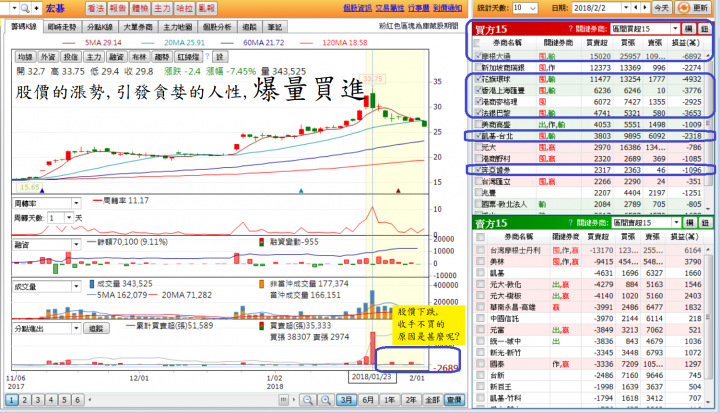This screenshot has height=413, width=720.
Task: Zoom in chart with plus magnifier
Action: pos(326,400)
